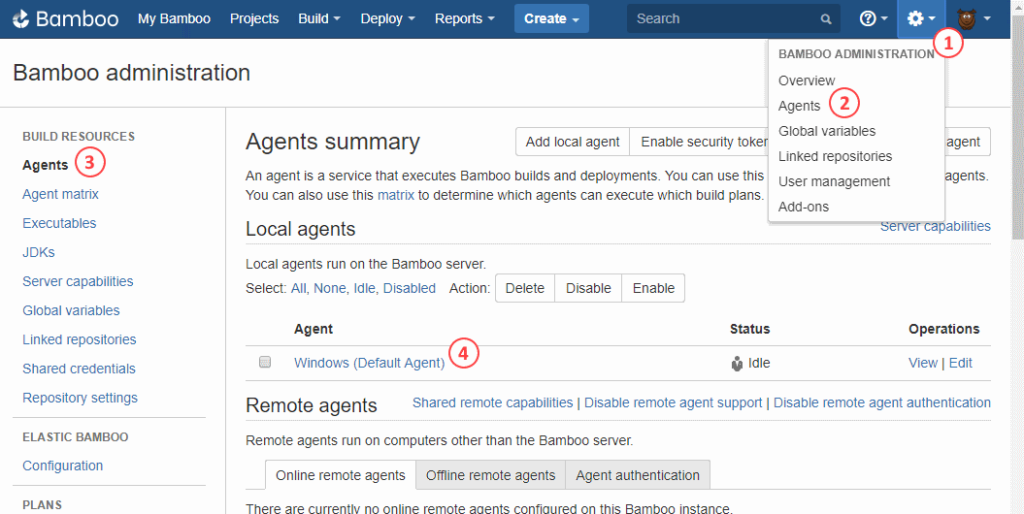Open the help question mark menu

[x=872, y=19]
